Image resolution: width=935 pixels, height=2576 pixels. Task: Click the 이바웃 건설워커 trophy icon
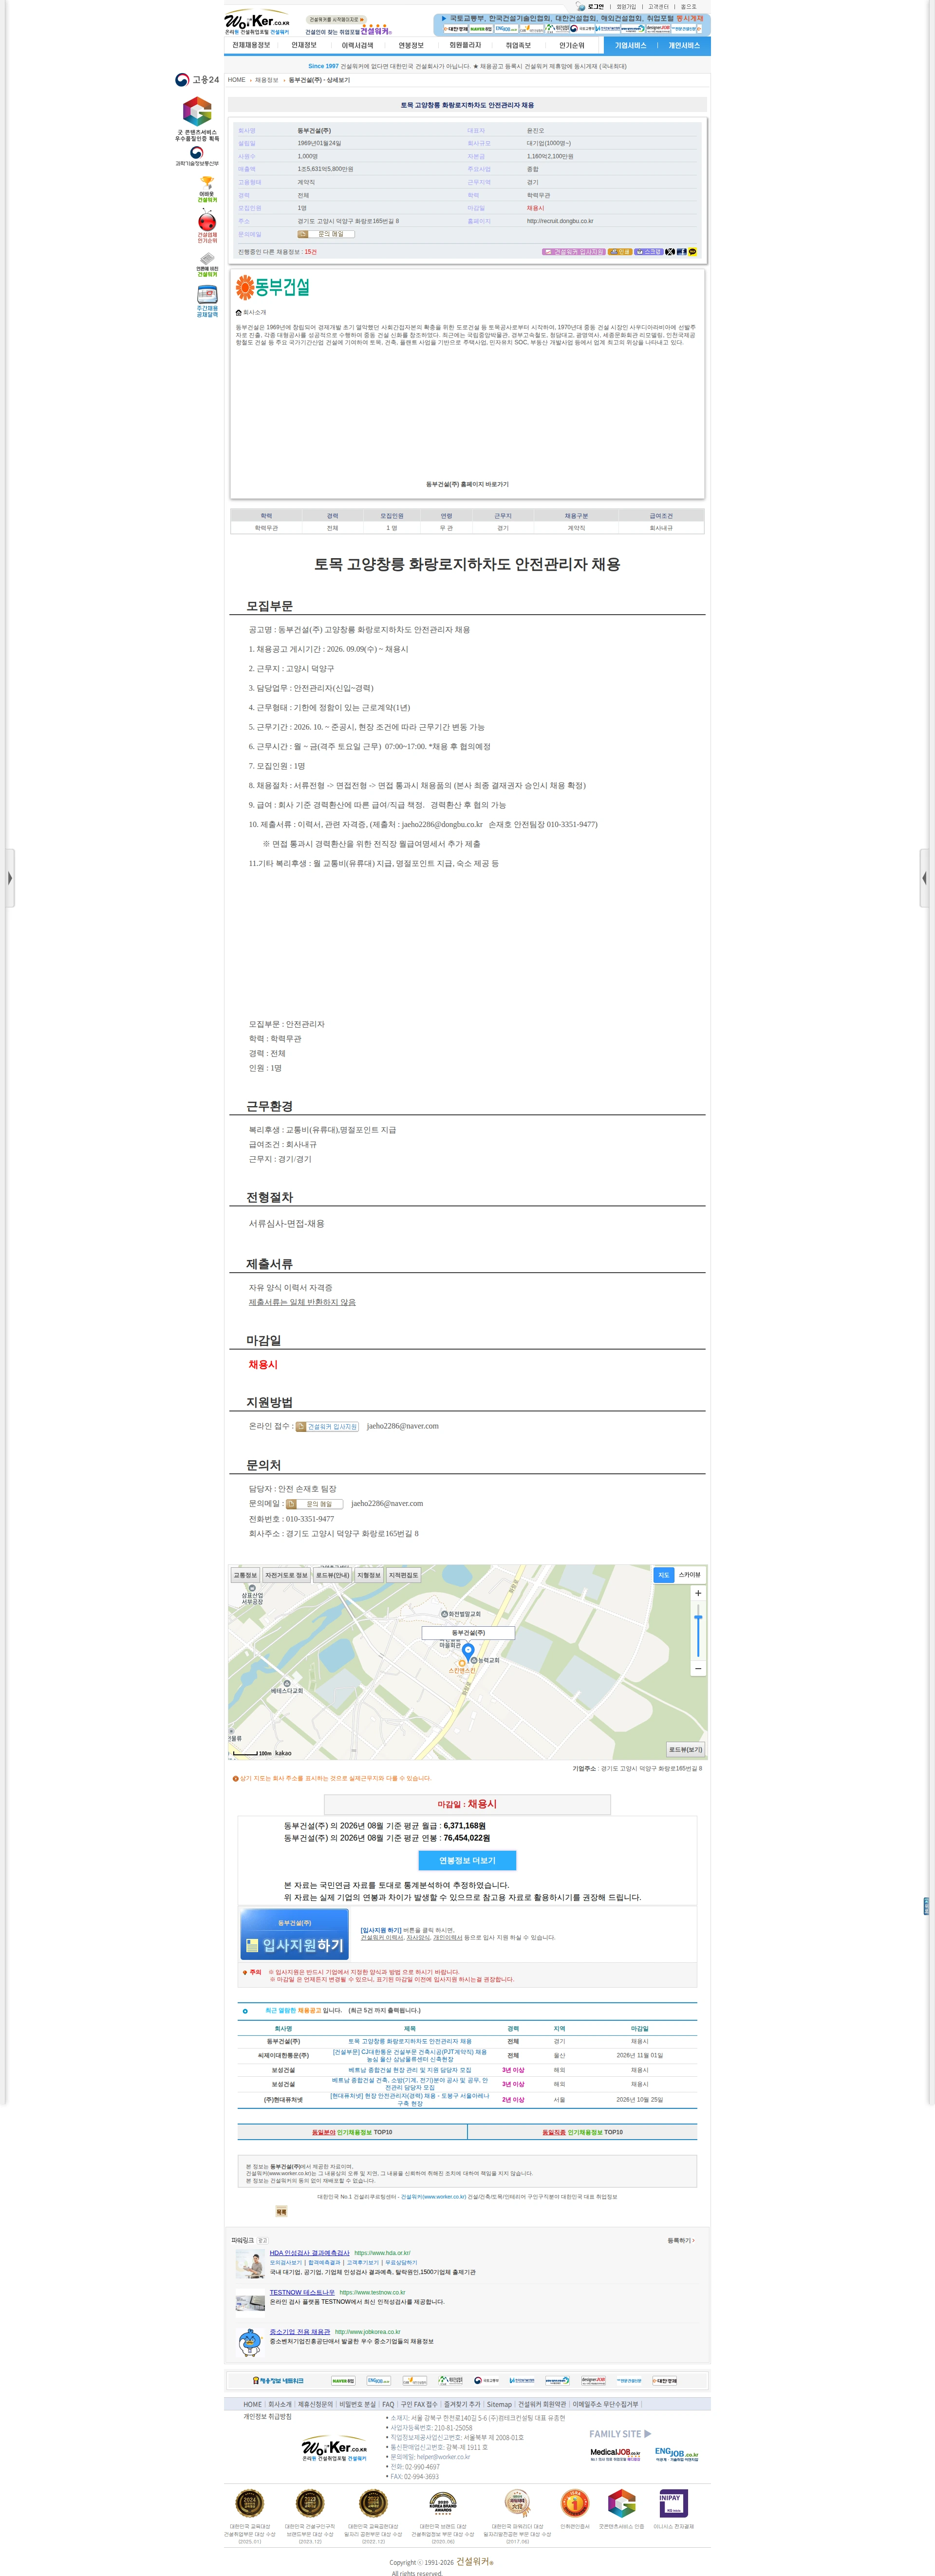coord(207,189)
